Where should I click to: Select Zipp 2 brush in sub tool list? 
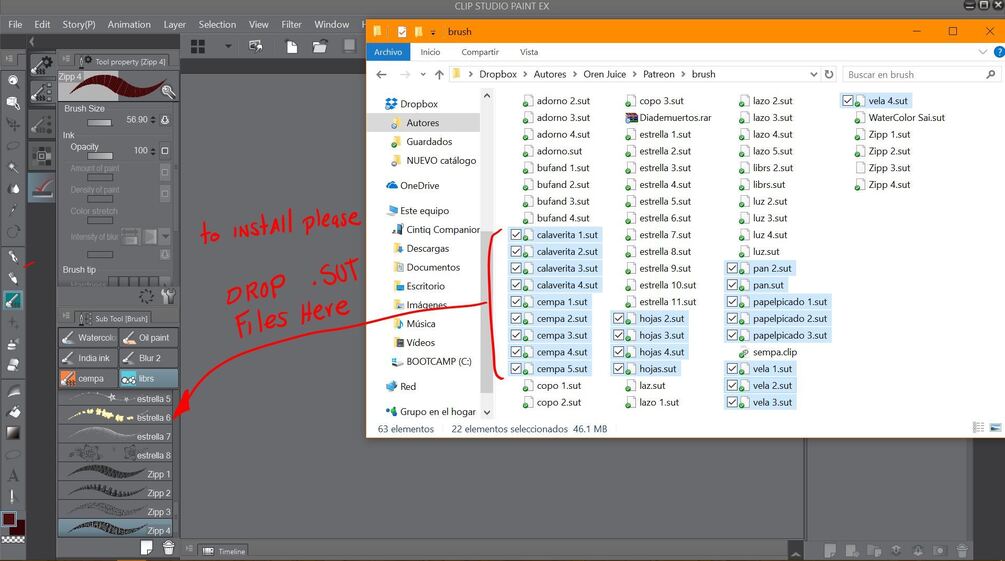tap(115, 492)
